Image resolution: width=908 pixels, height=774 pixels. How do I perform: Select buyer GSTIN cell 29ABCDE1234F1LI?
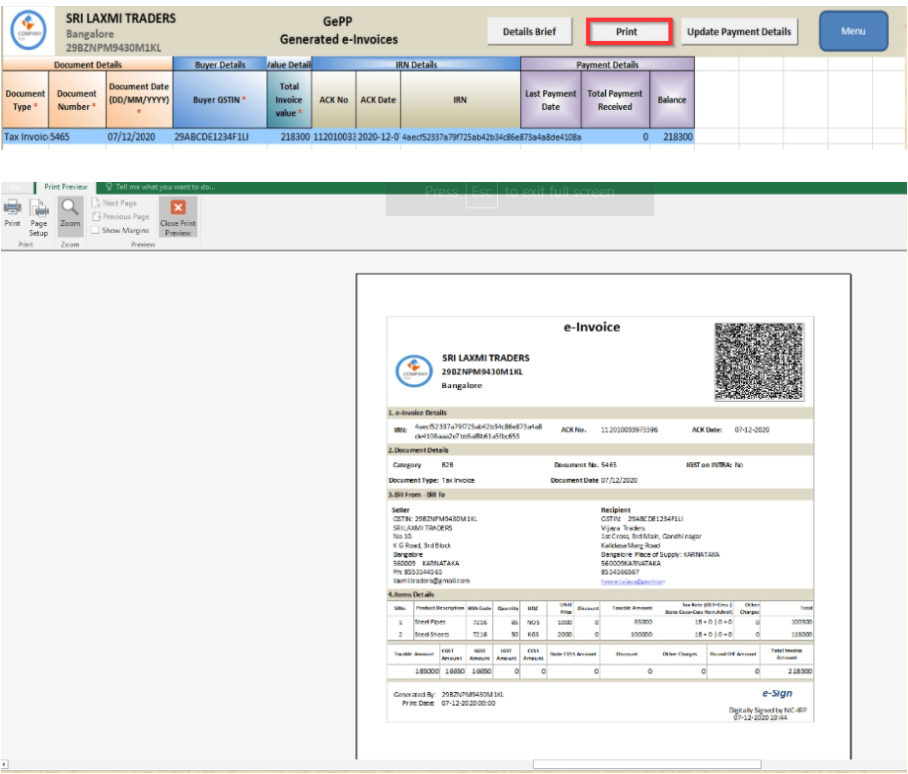219,137
